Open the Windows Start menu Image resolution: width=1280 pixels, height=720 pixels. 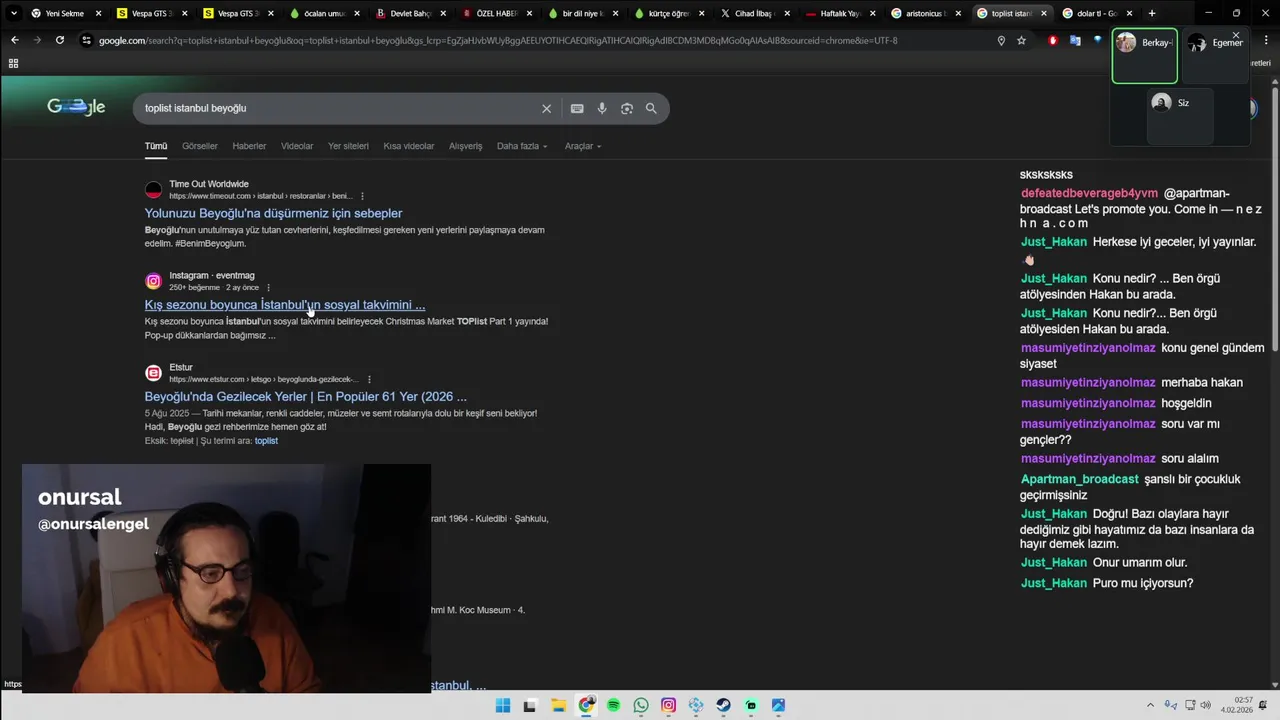click(503, 705)
